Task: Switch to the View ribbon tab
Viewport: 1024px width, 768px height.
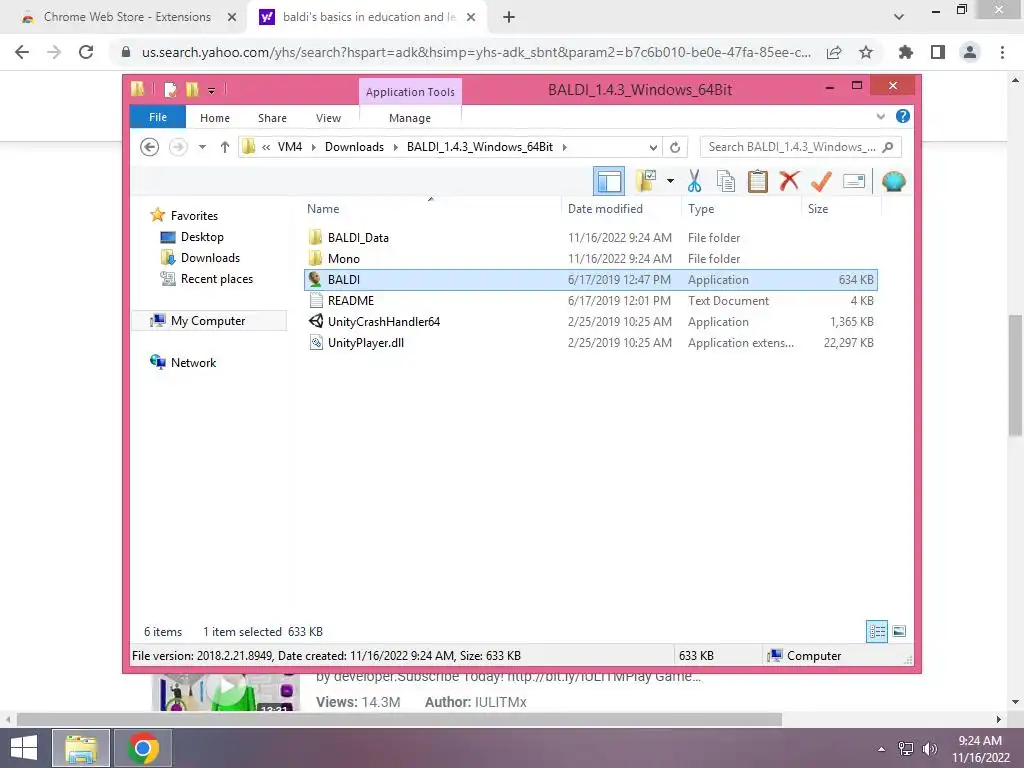Action: [328, 118]
